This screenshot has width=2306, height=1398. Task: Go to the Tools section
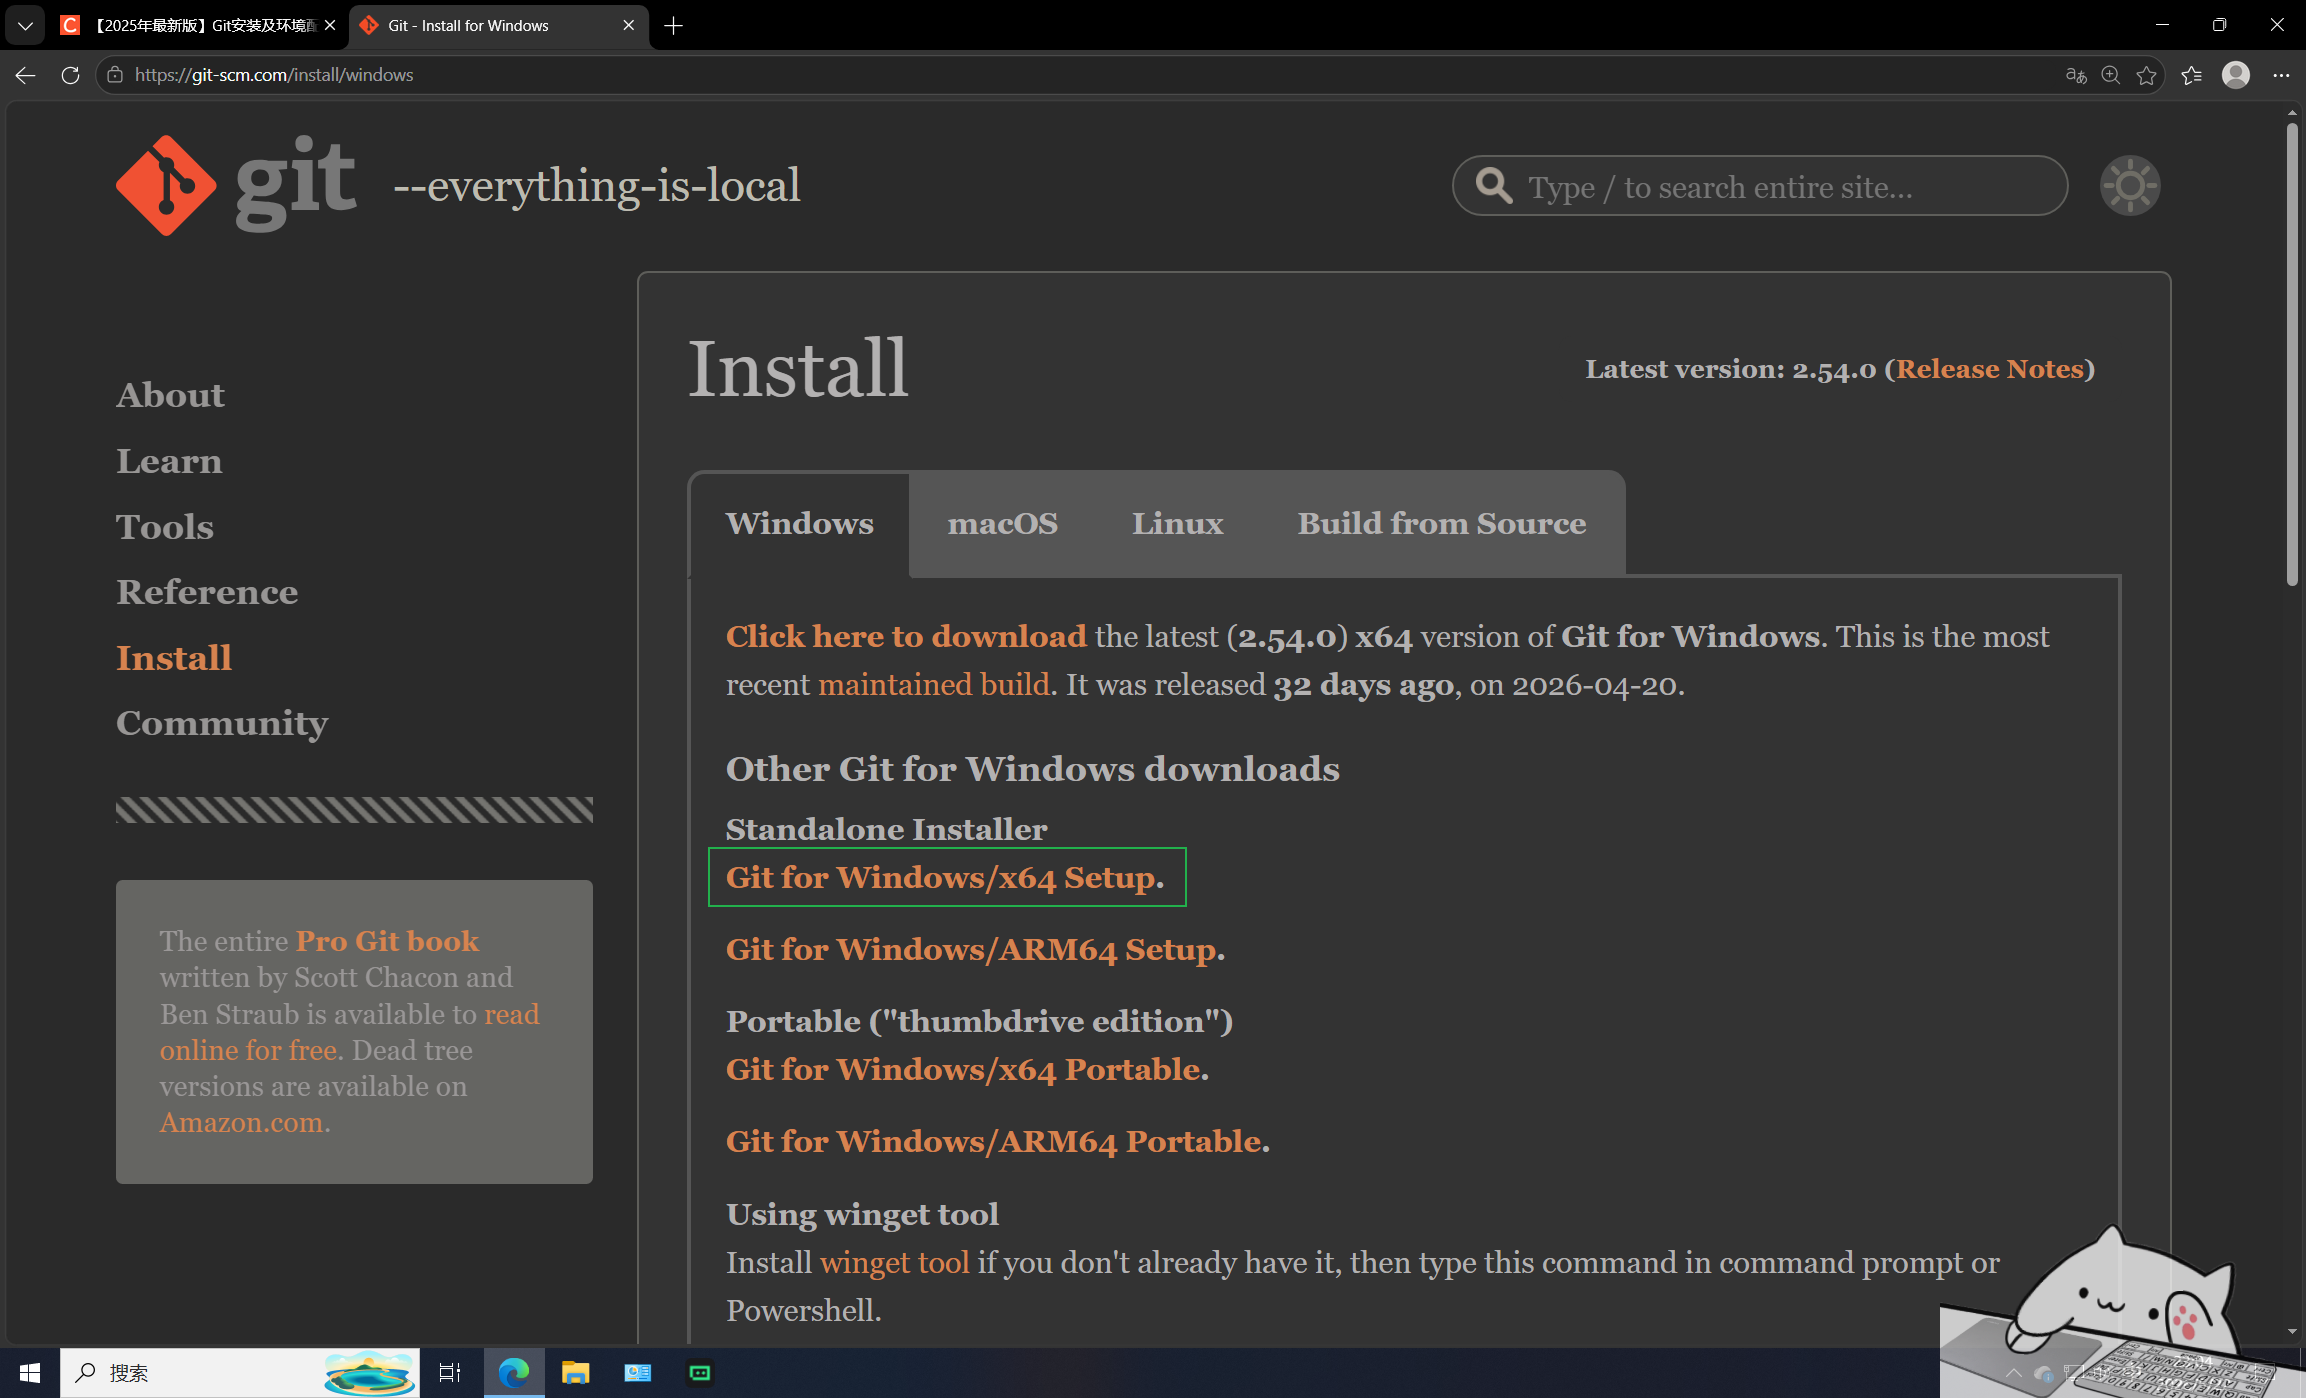point(165,527)
